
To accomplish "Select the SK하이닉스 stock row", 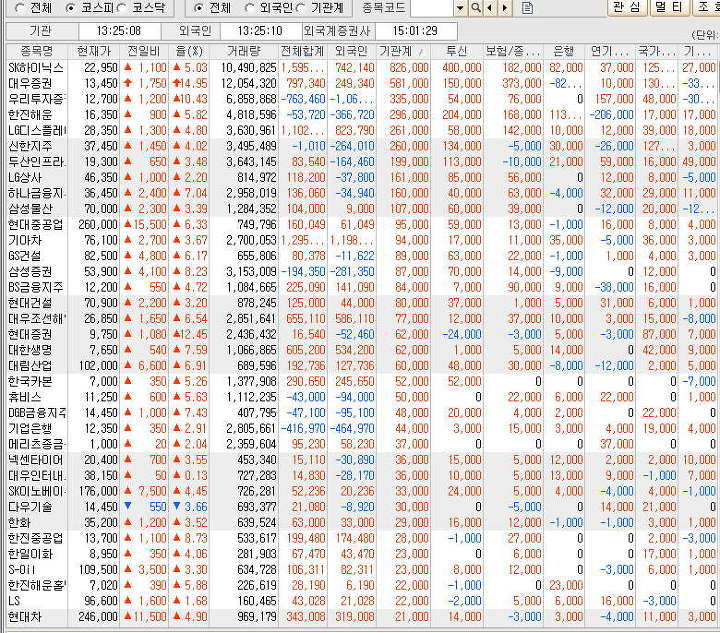I will 361,68.
